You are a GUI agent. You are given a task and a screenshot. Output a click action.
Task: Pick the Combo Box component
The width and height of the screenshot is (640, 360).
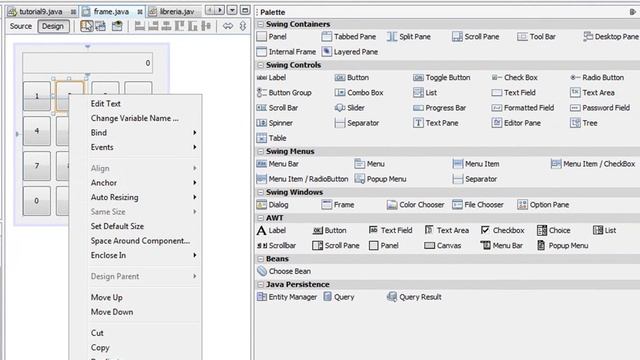[359, 93]
